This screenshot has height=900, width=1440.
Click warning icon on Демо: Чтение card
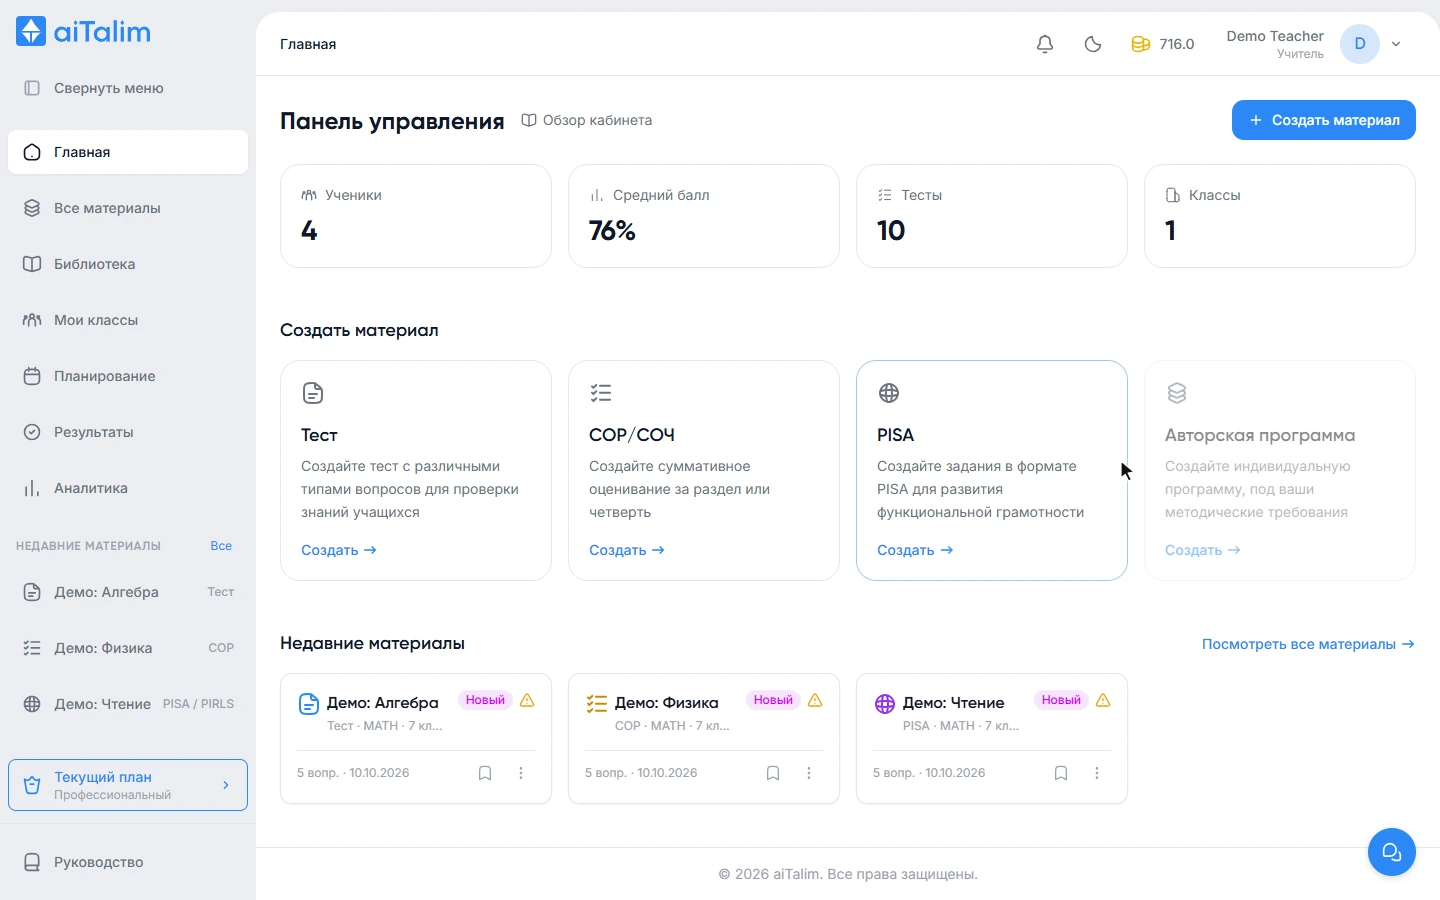point(1103,700)
